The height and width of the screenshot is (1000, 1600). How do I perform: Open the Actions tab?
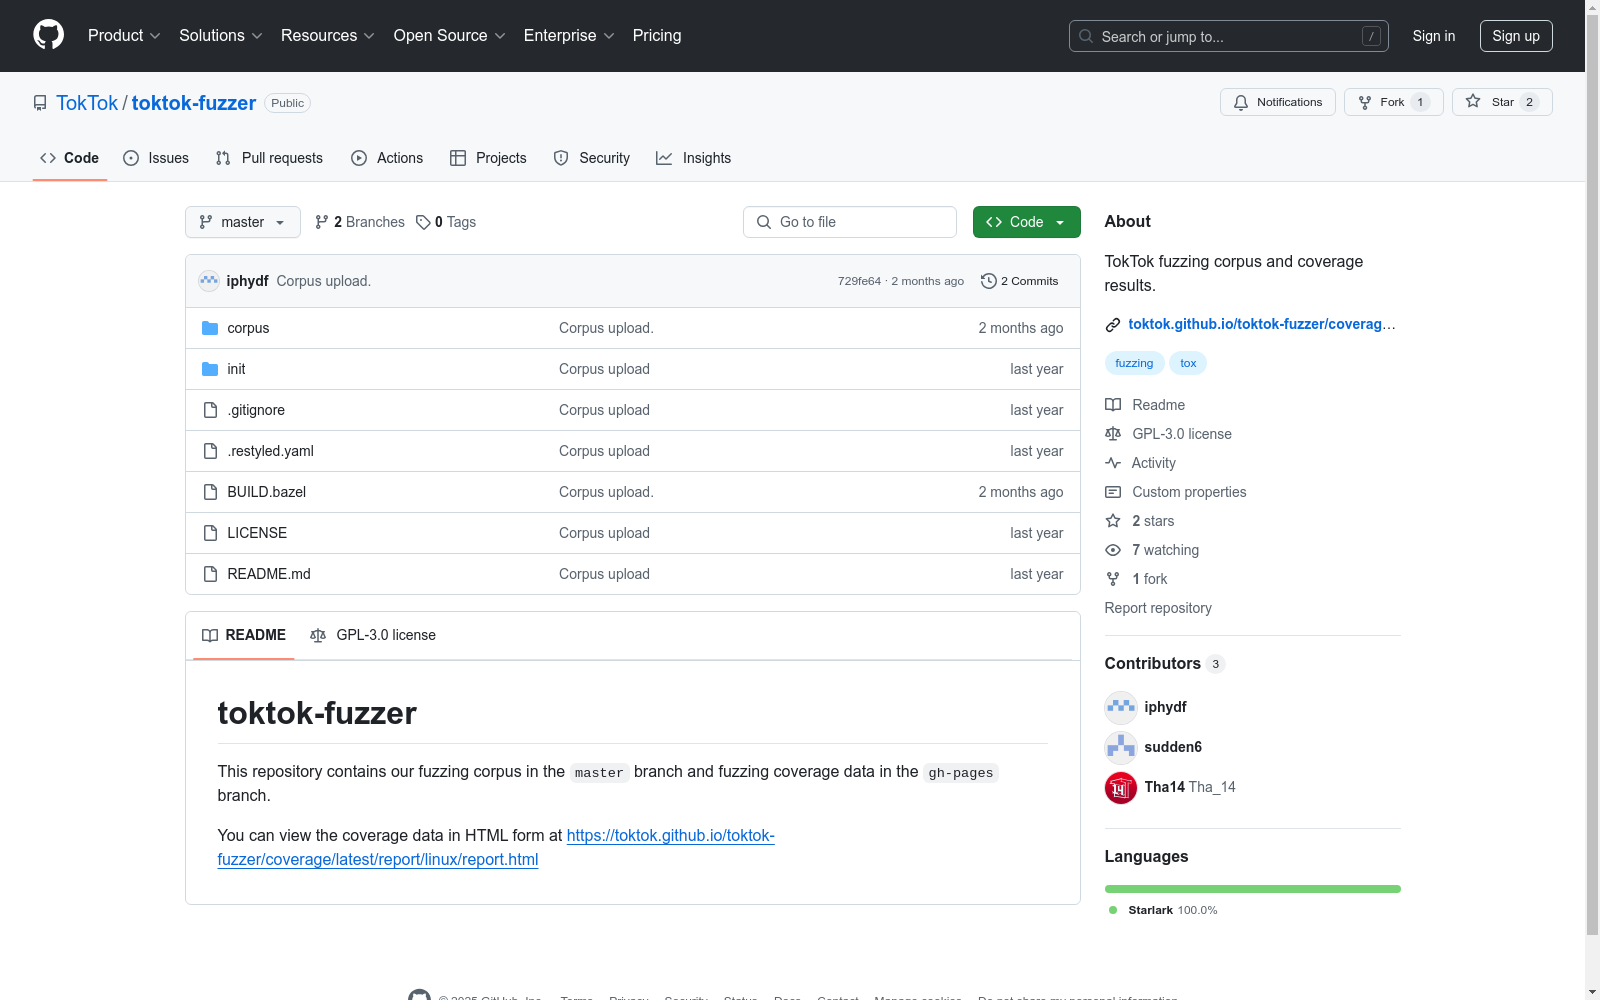coord(387,158)
